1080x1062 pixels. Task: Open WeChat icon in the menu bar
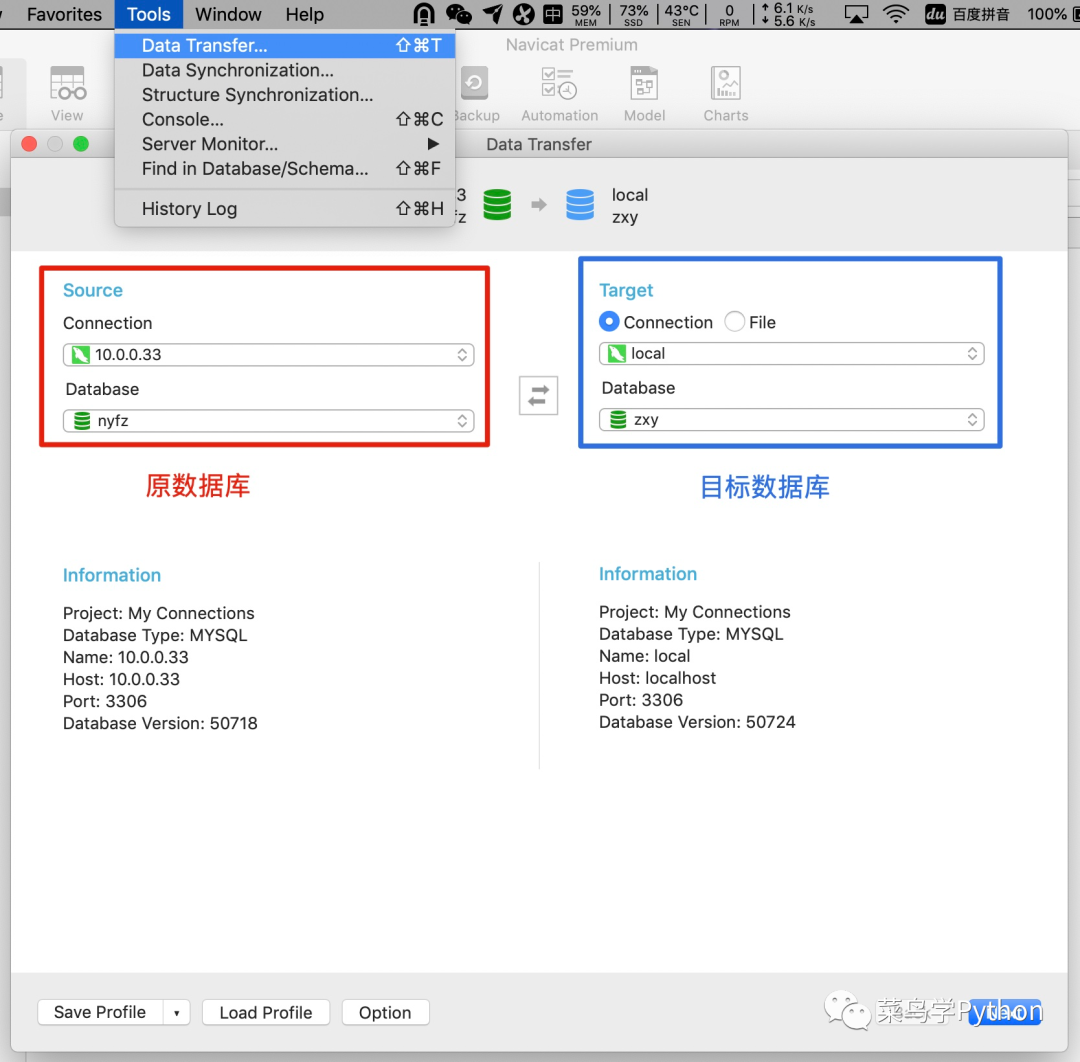[x=459, y=14]
